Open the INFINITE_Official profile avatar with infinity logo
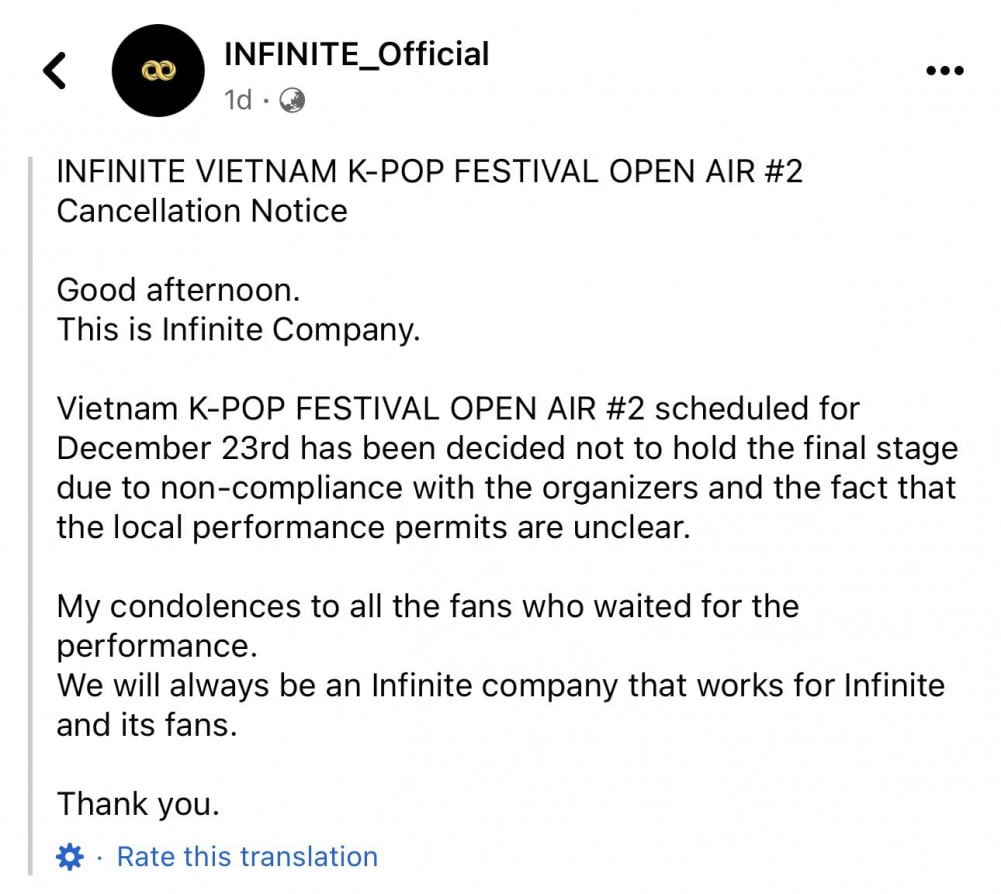The width and height of the screenshot is (1001, 894). coord(158,70)
